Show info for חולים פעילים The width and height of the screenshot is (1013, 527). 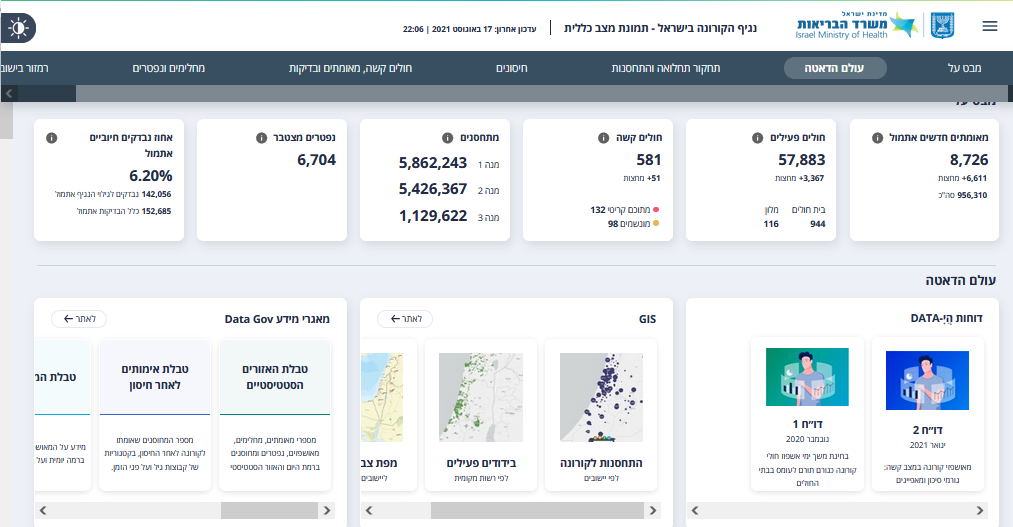[757, 138]
